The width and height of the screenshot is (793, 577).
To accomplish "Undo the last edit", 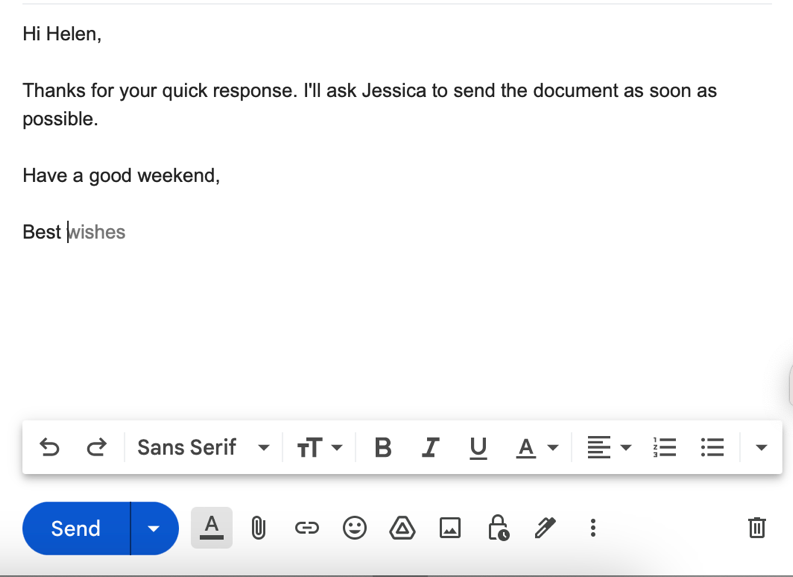I will 50,448.
